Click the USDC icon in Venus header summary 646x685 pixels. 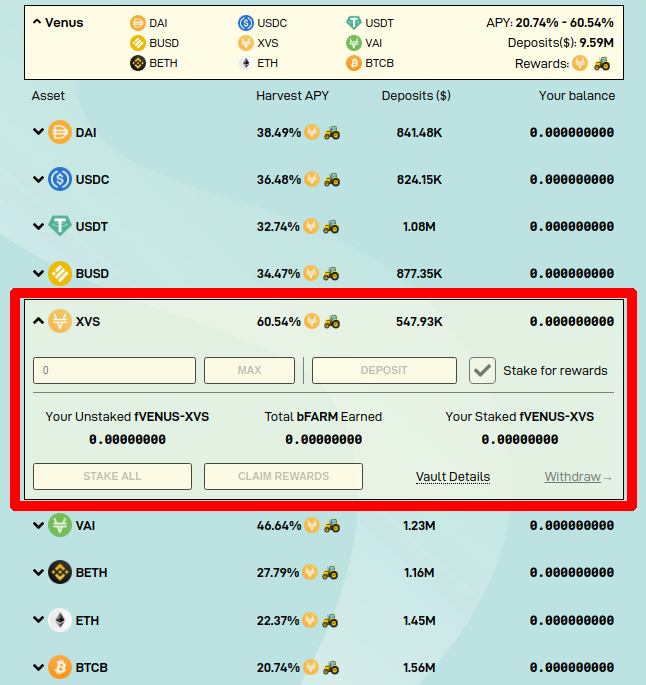click(x=246, y=23)
